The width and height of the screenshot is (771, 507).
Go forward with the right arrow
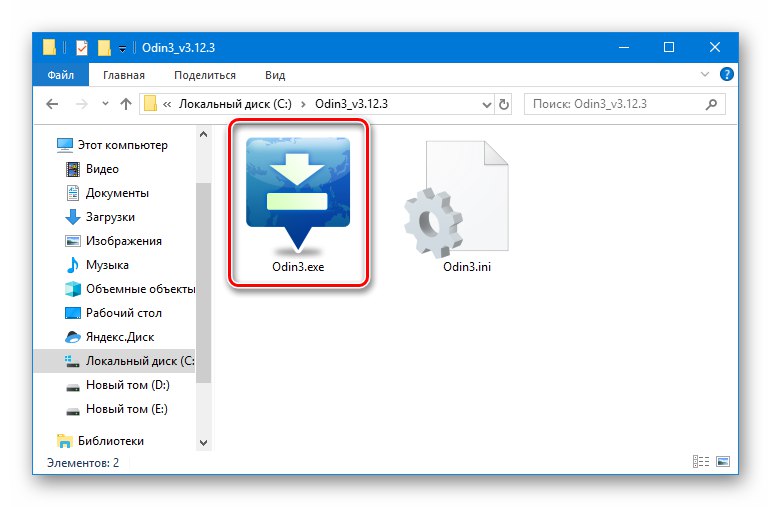(x=82, y=104)
